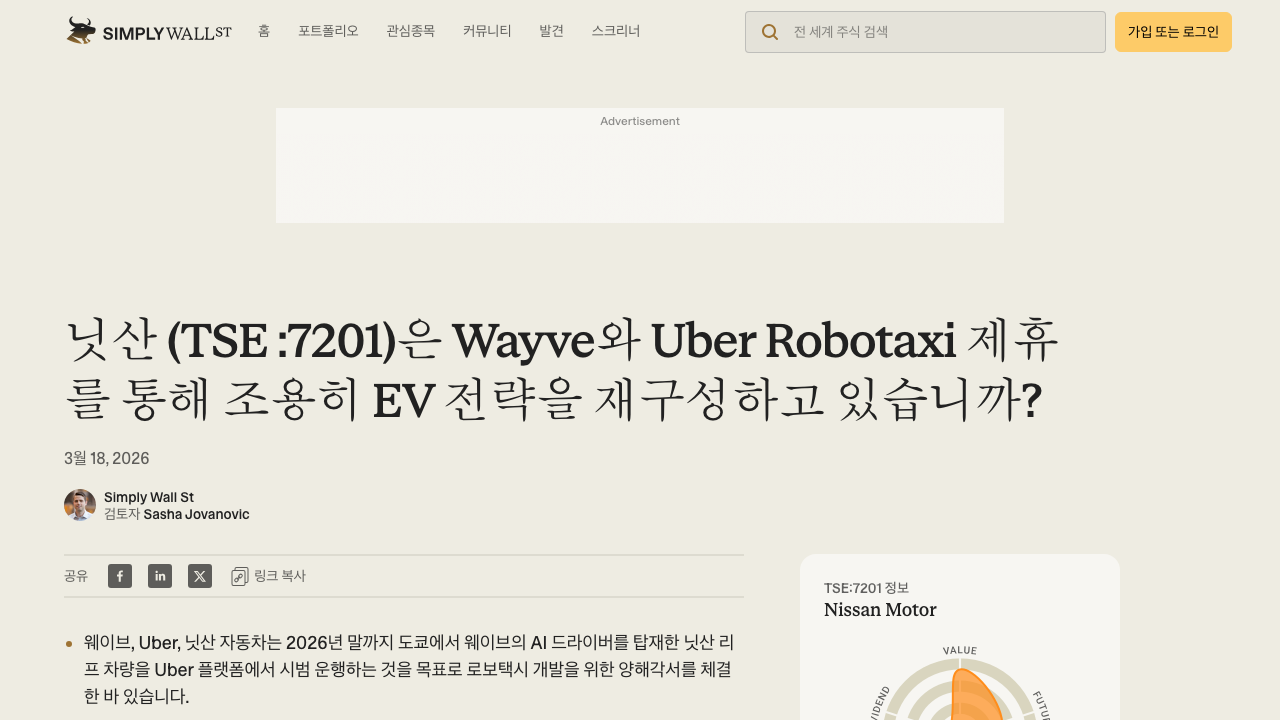Viewport: 1280px width, 720px height.
Task: Click the TSE:7201 정보 label
Action: click(x=866, y=588)
